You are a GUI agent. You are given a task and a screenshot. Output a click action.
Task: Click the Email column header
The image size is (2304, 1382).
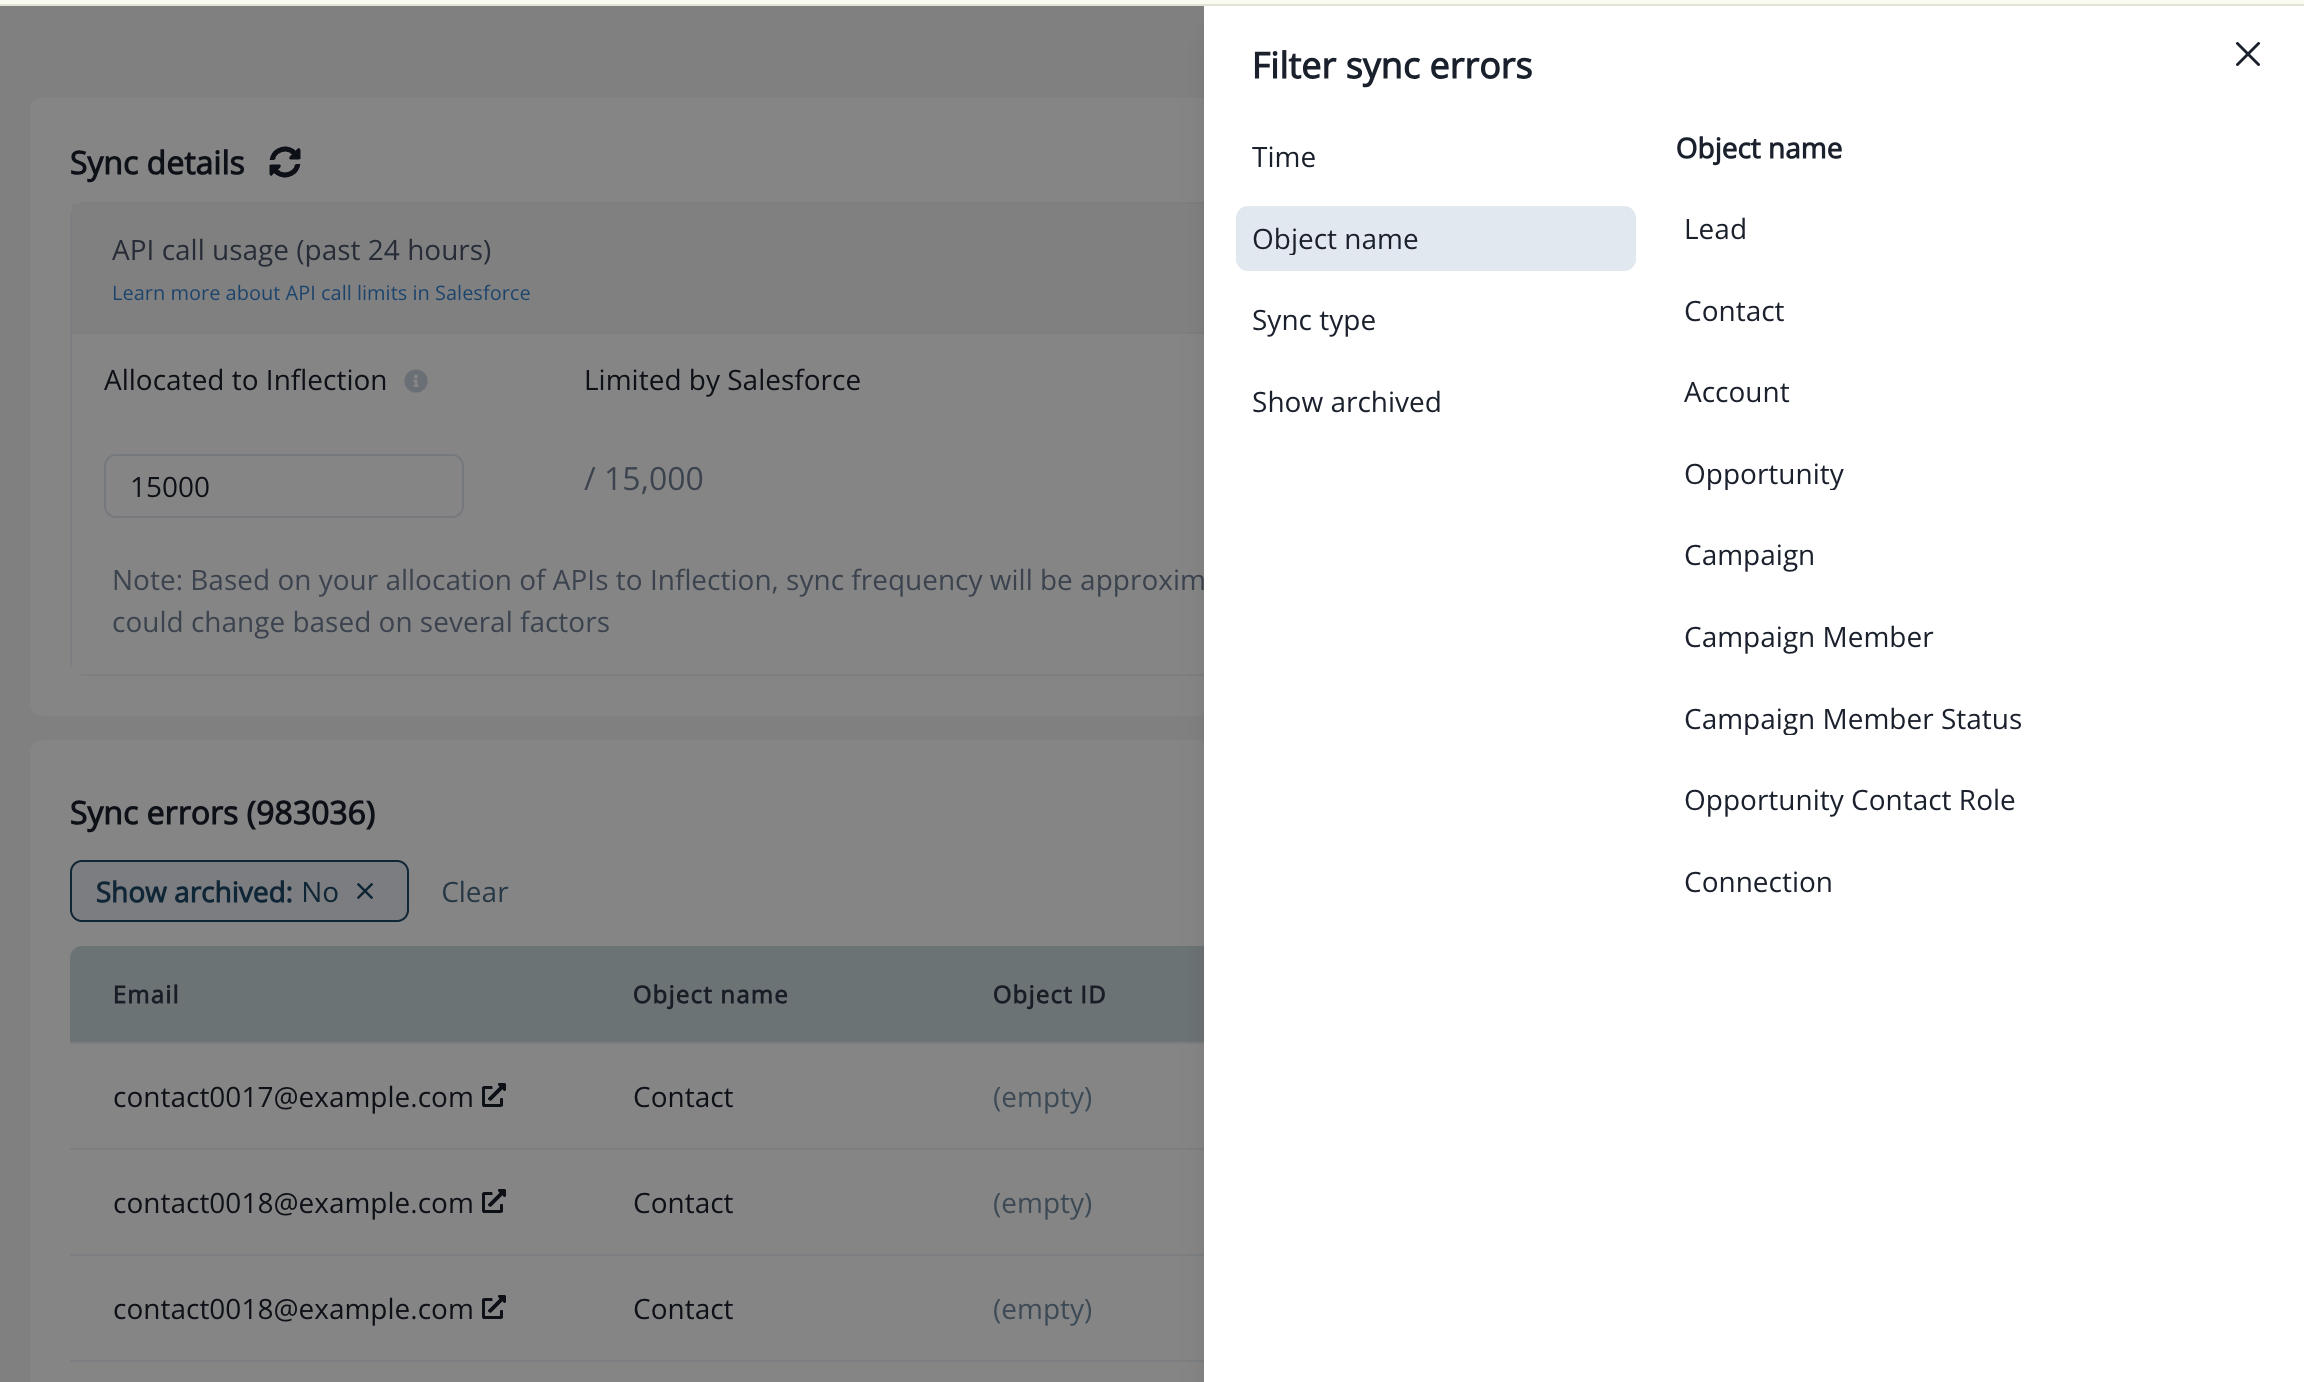(x=146, y=994)
